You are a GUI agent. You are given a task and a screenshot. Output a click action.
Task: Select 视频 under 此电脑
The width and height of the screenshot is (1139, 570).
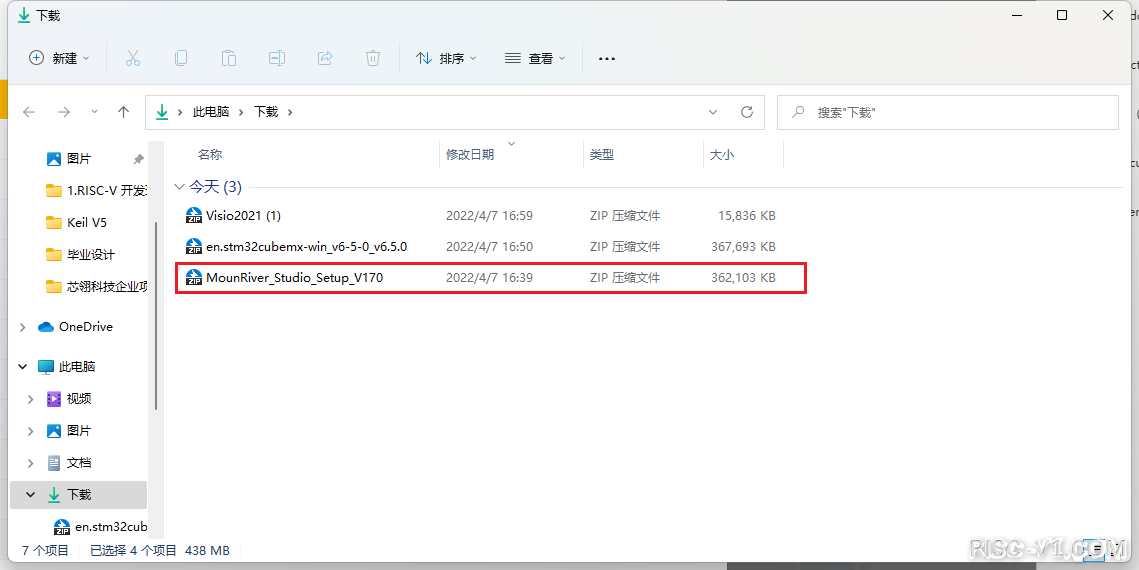tap(69, 399)
